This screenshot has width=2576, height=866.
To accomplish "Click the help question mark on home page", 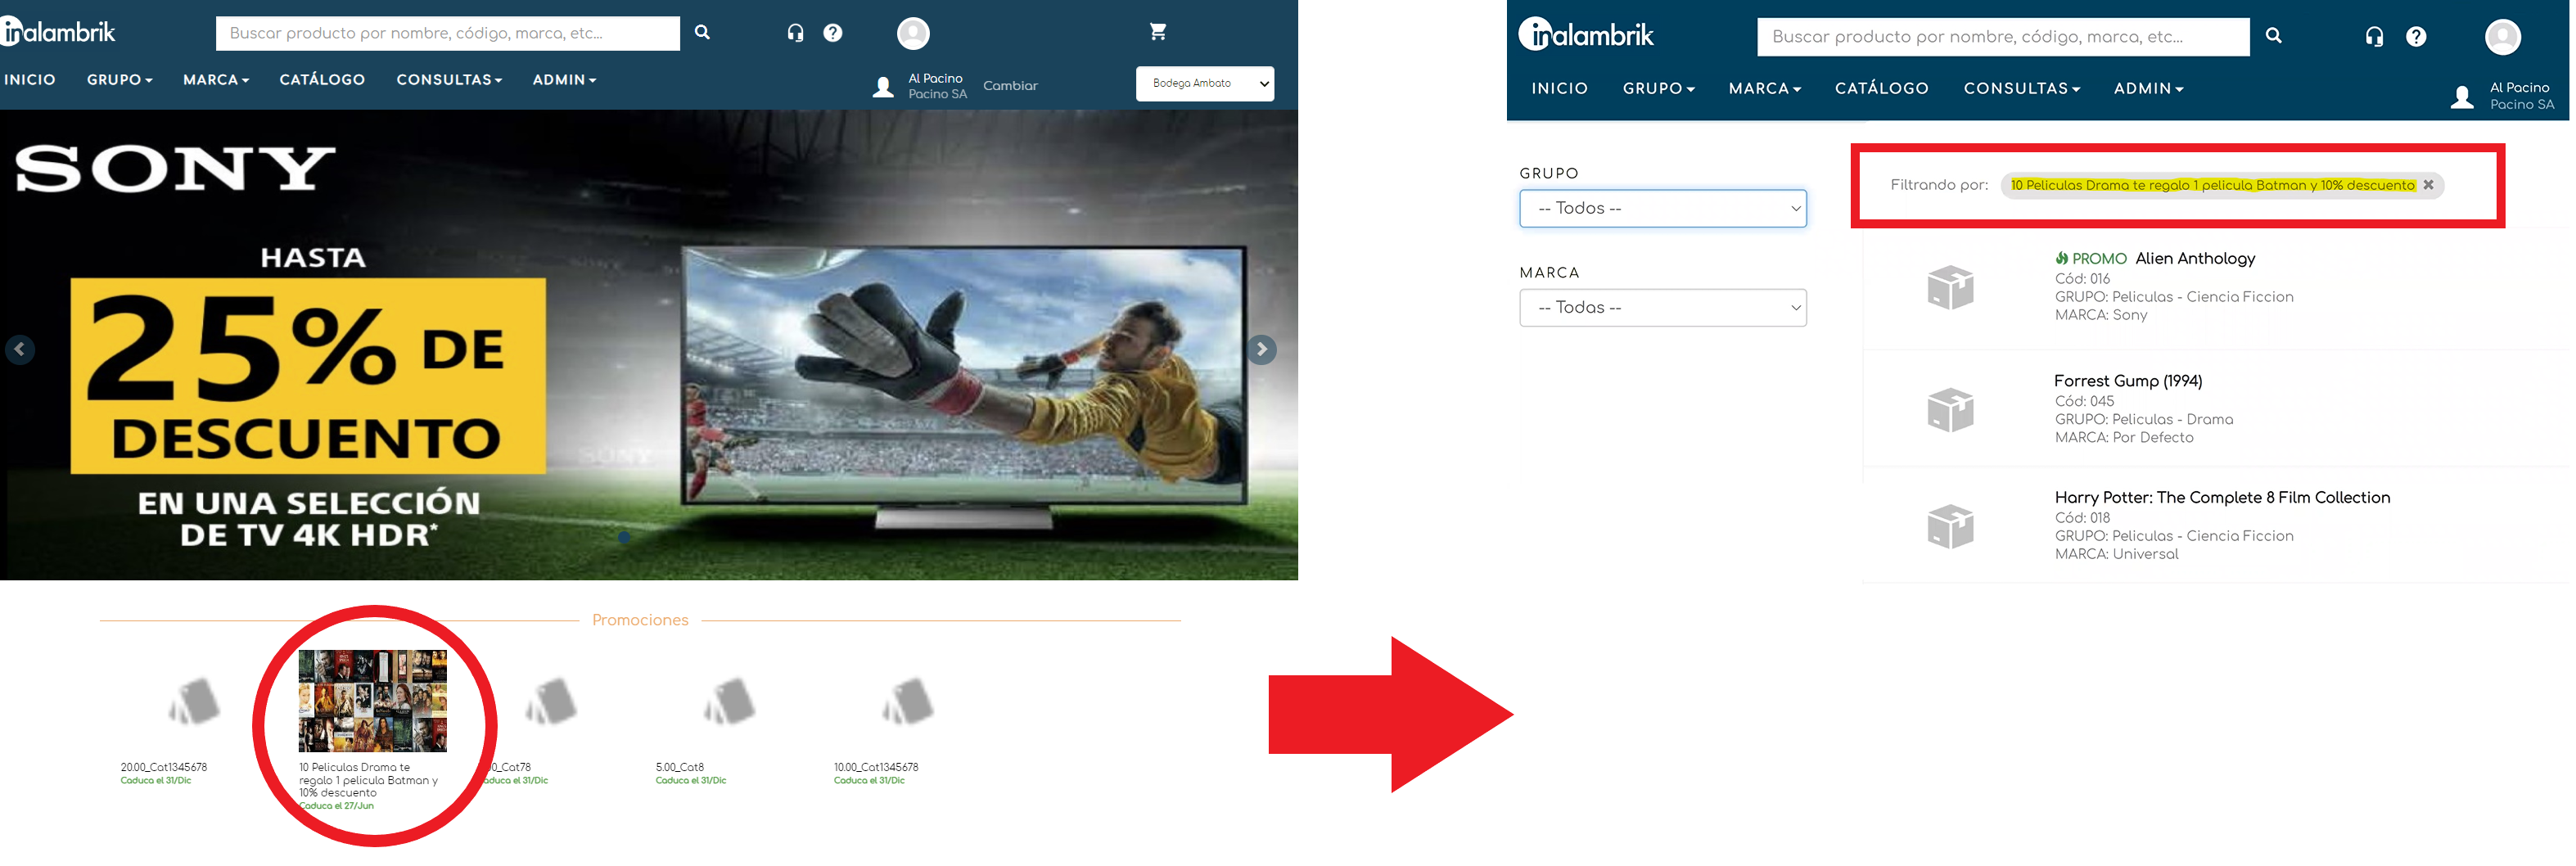I will tap(832, 33).
